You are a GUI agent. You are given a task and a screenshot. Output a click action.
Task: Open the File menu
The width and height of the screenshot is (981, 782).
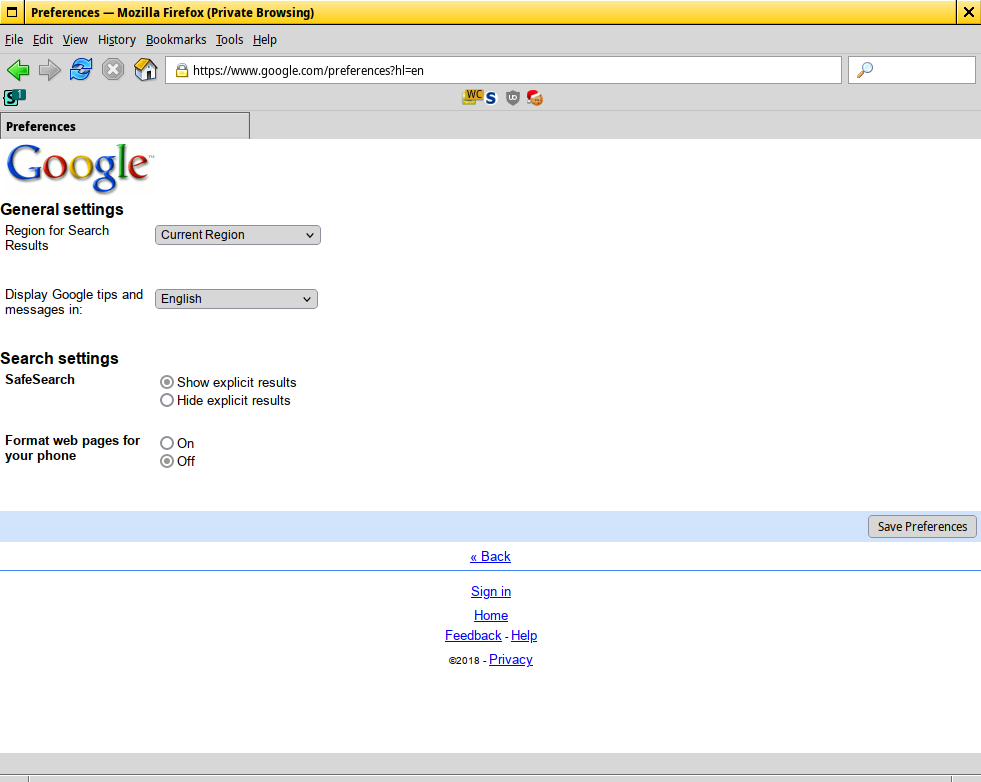pos(14,39)
